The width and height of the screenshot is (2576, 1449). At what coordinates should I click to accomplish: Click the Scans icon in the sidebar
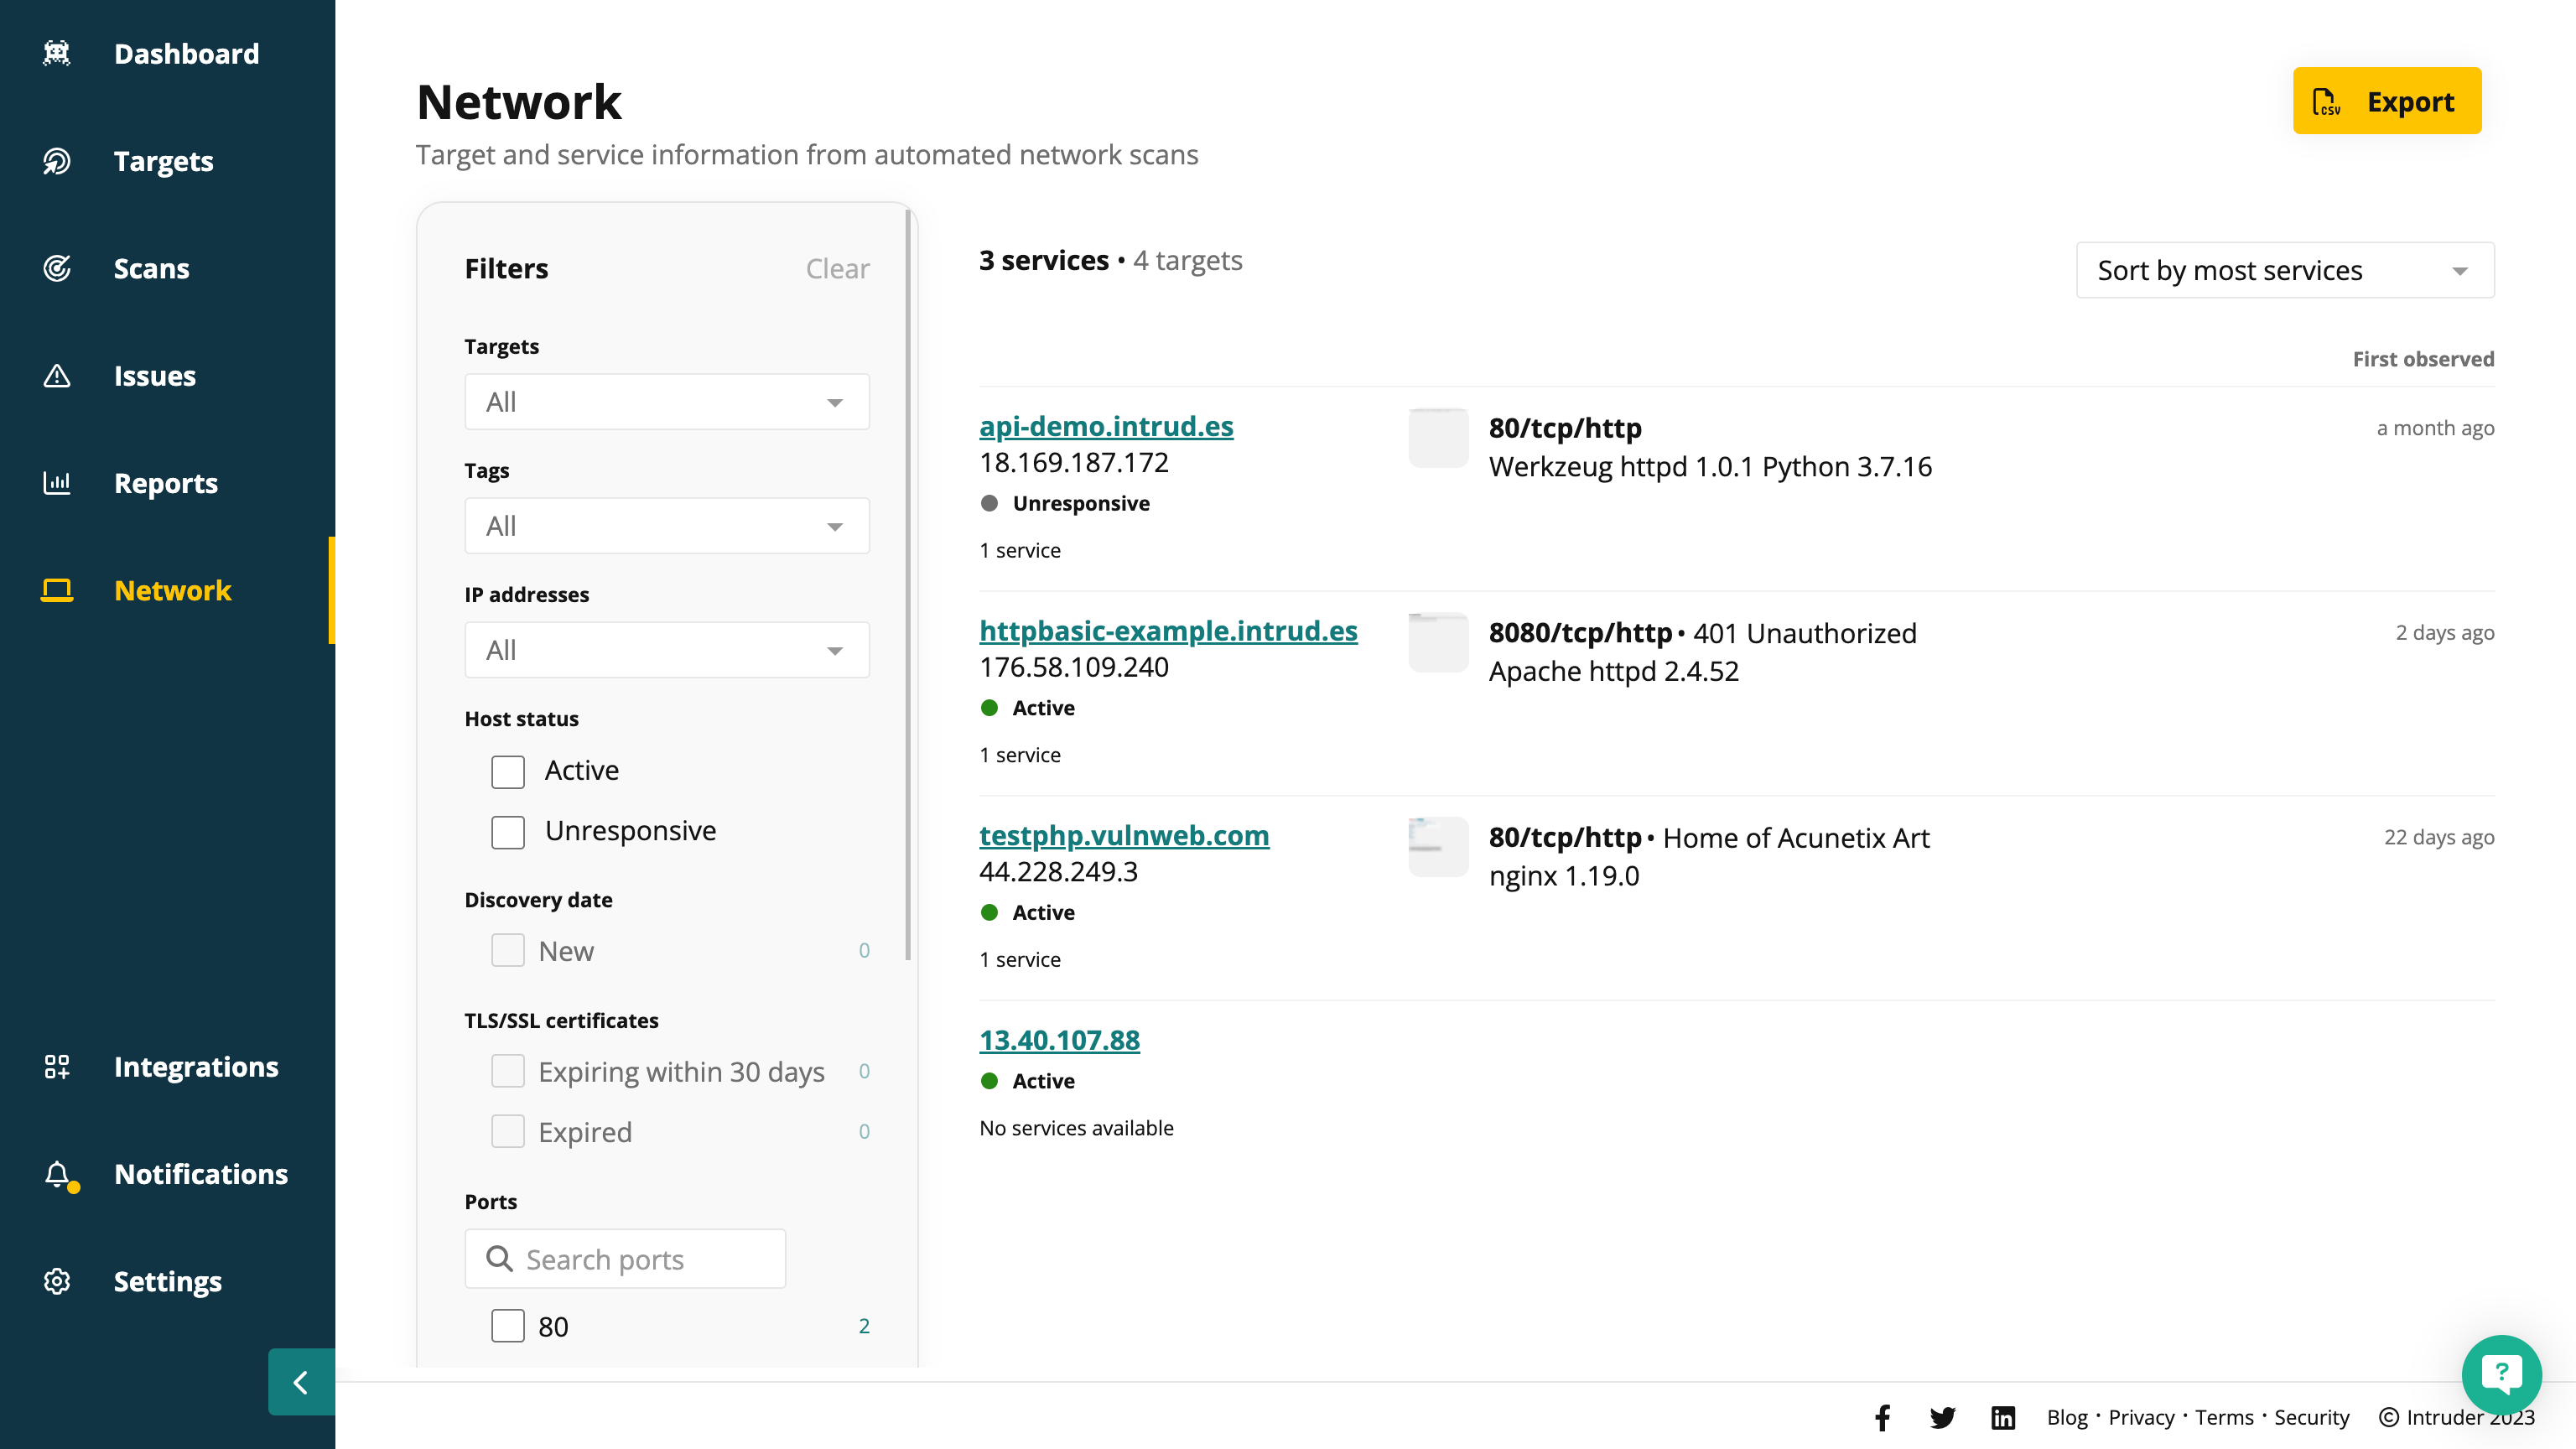58,268
